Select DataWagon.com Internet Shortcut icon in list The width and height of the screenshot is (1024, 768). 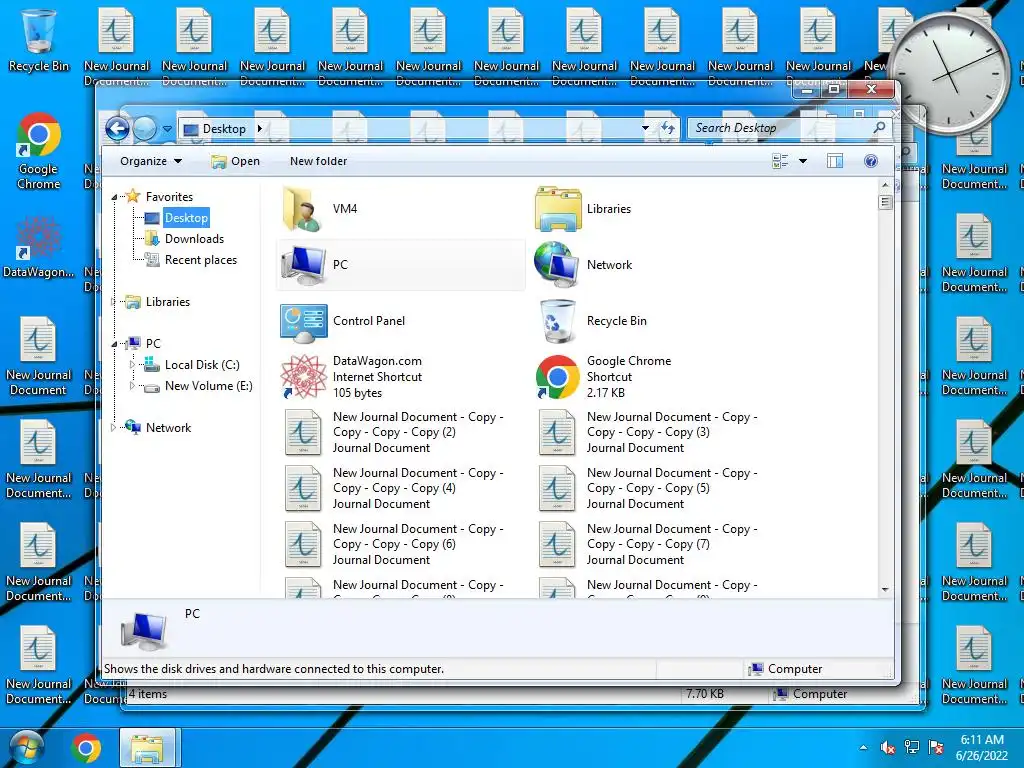(303, 377)
